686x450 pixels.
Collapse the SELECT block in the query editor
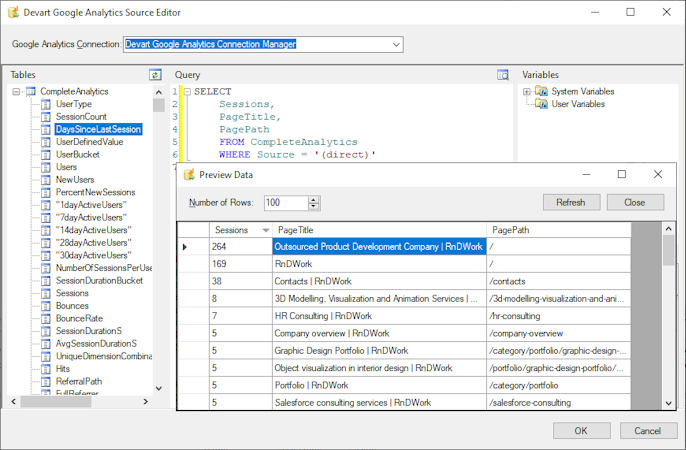pos(186,92)
